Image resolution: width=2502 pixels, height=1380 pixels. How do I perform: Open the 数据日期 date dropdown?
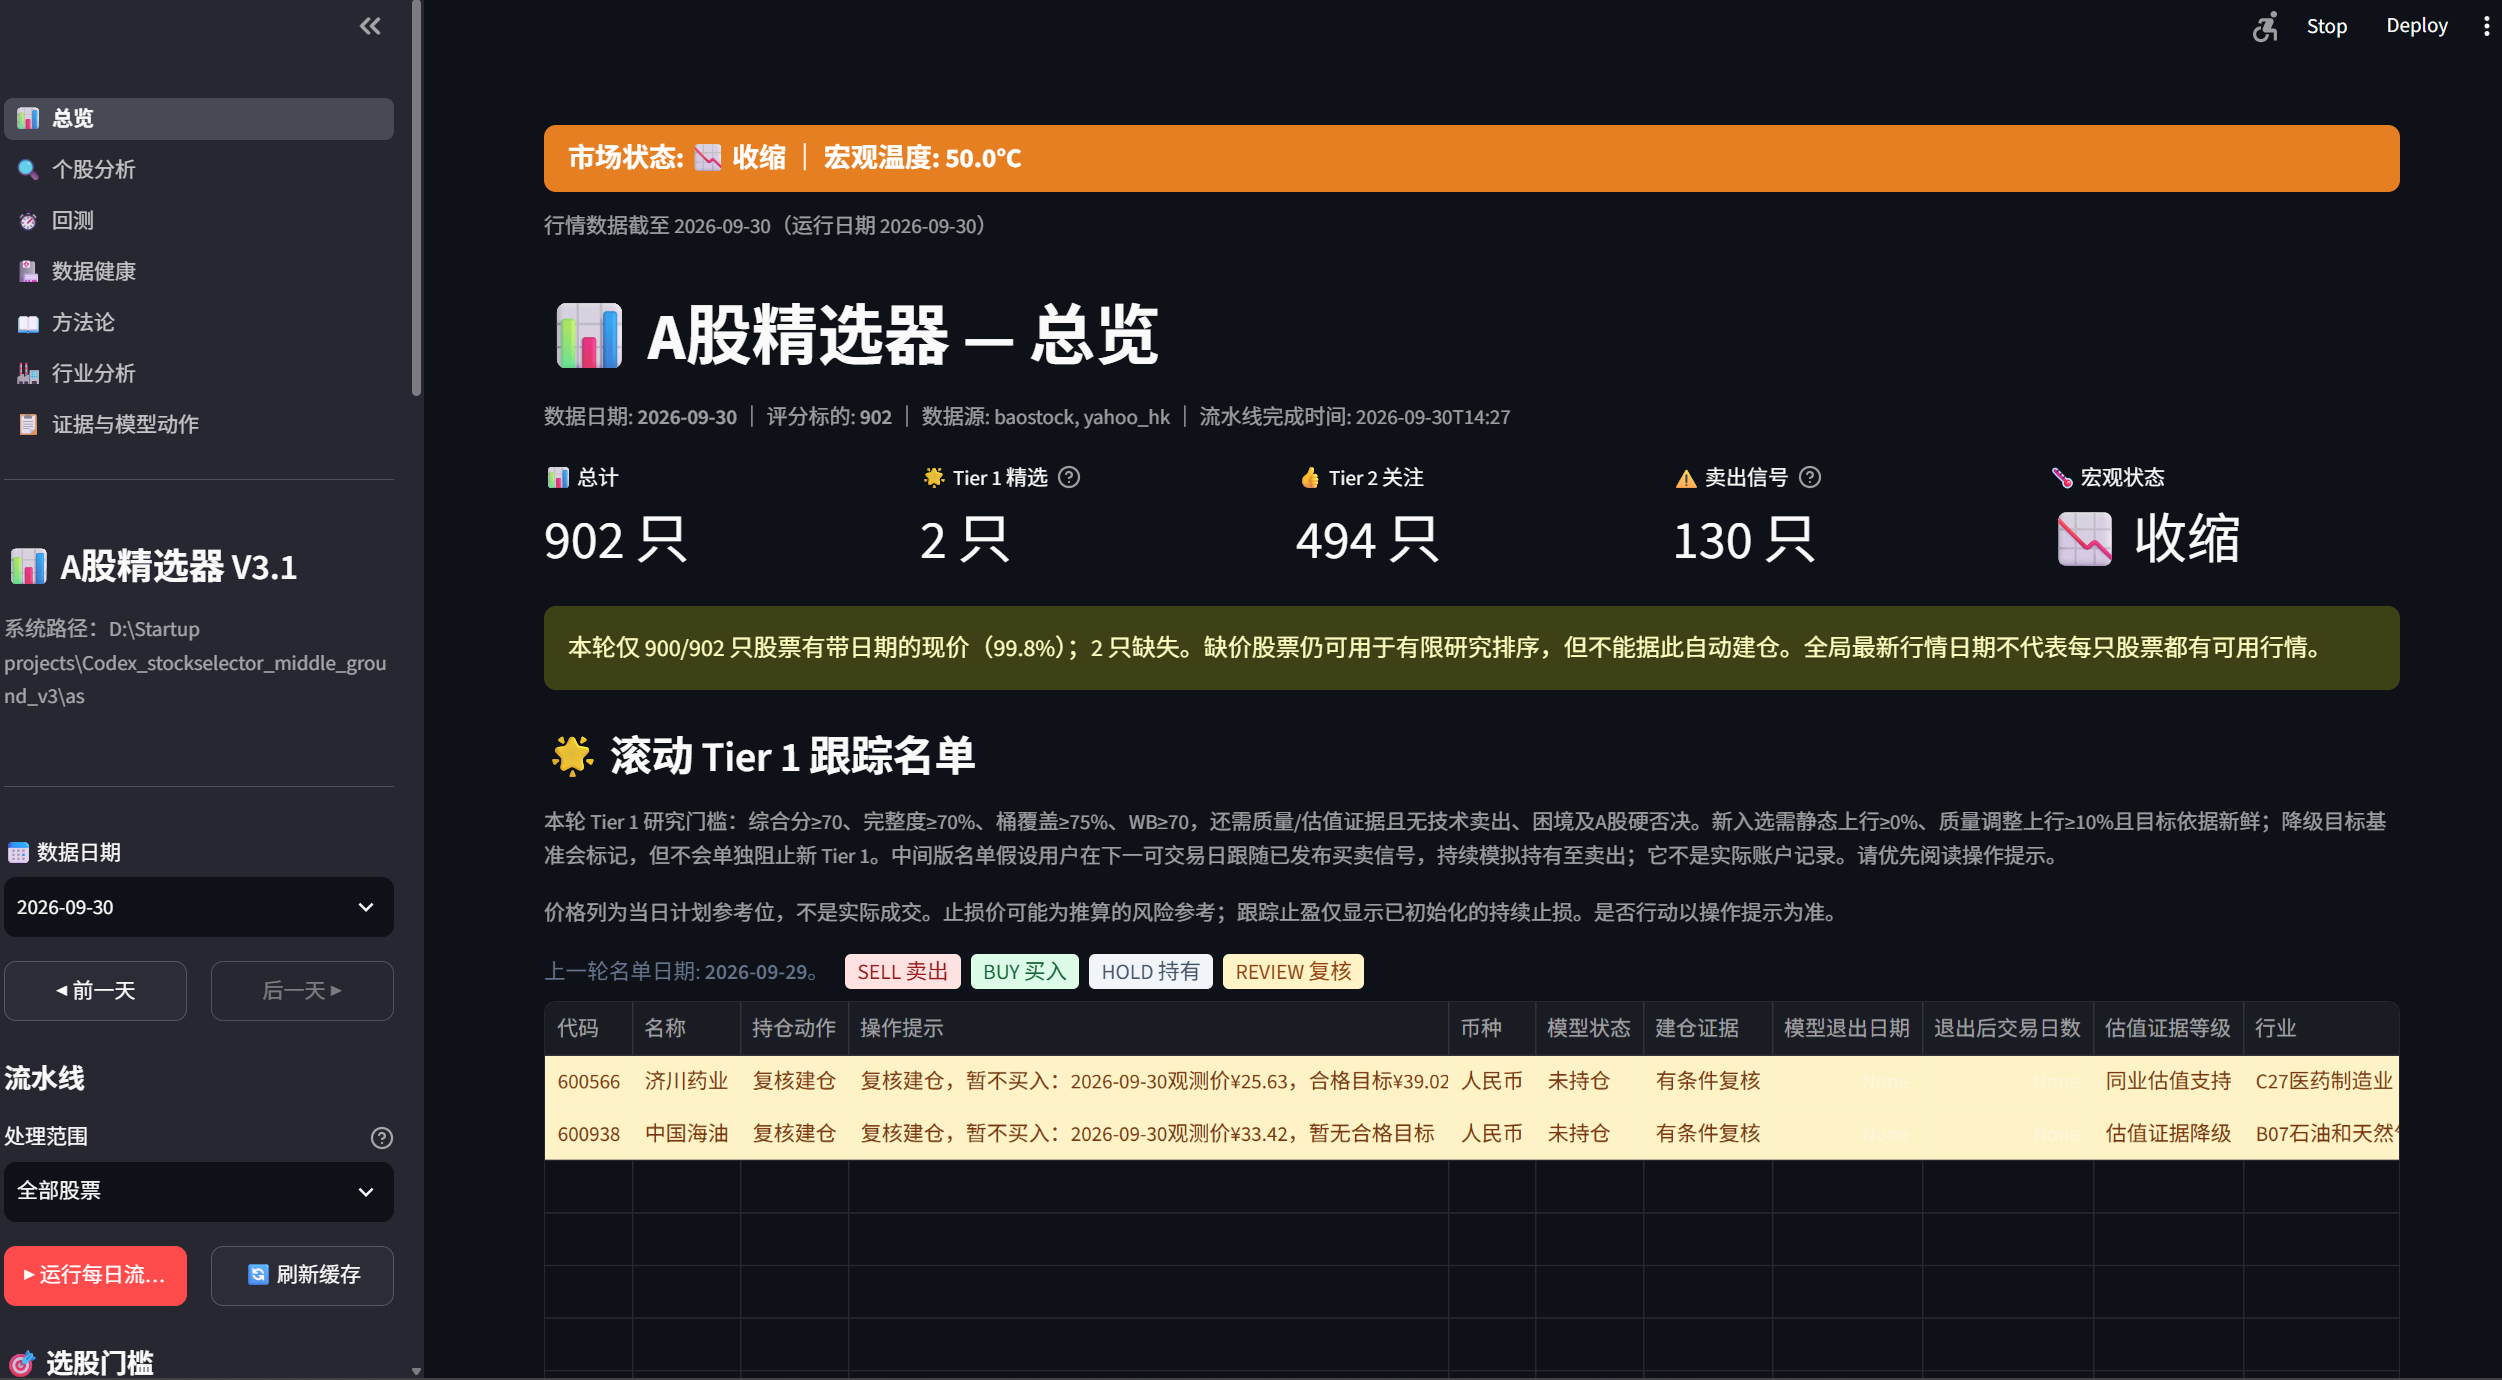[199, 907]
